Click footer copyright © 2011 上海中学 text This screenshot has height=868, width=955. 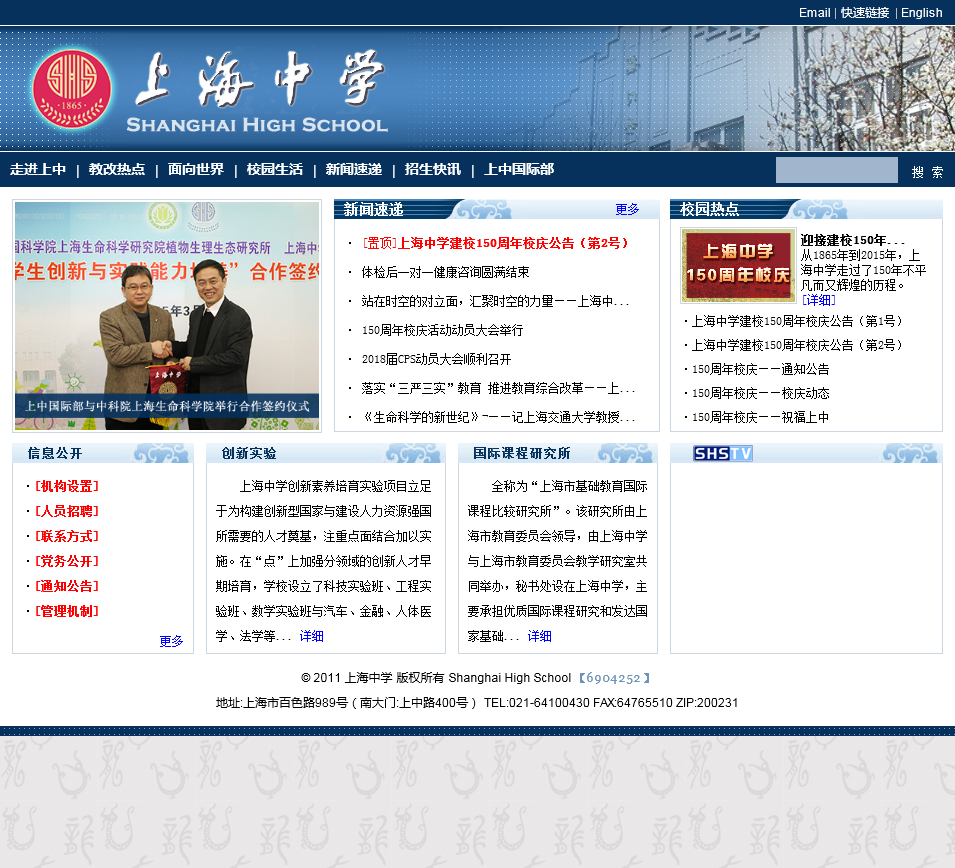(436, 678)
